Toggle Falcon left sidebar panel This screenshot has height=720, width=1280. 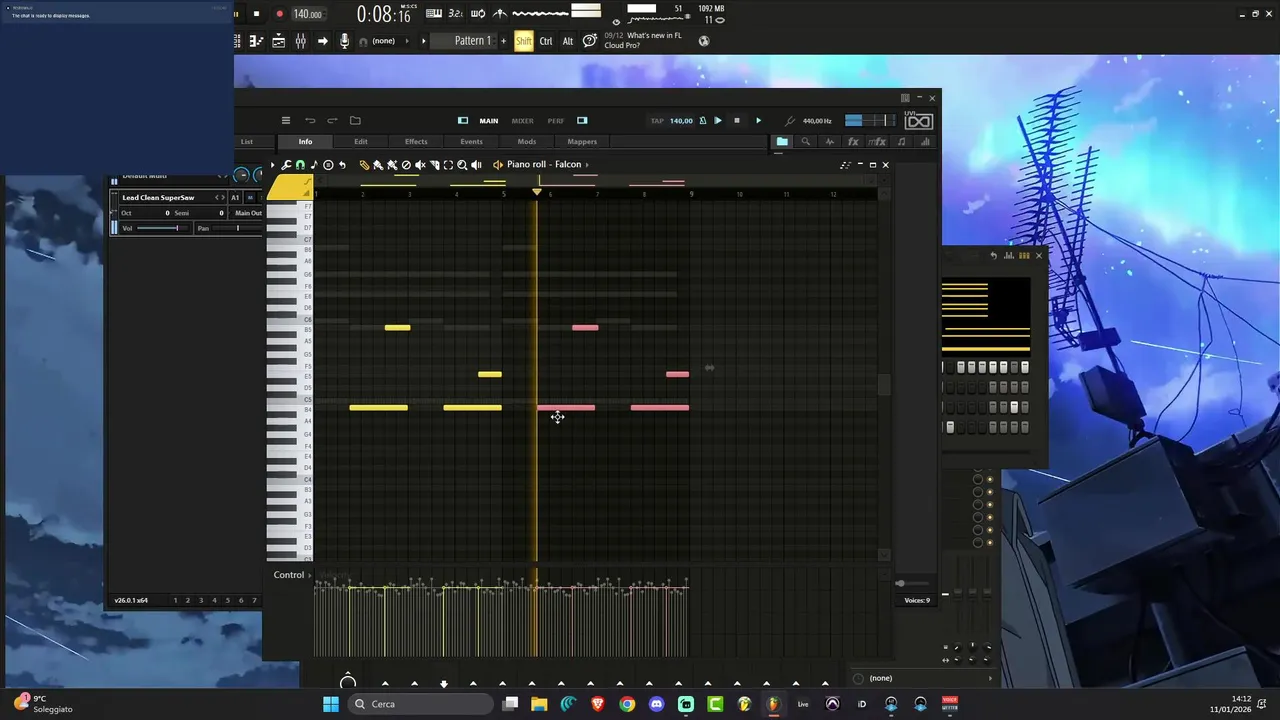pyautogui.click(x=463, y=121)
